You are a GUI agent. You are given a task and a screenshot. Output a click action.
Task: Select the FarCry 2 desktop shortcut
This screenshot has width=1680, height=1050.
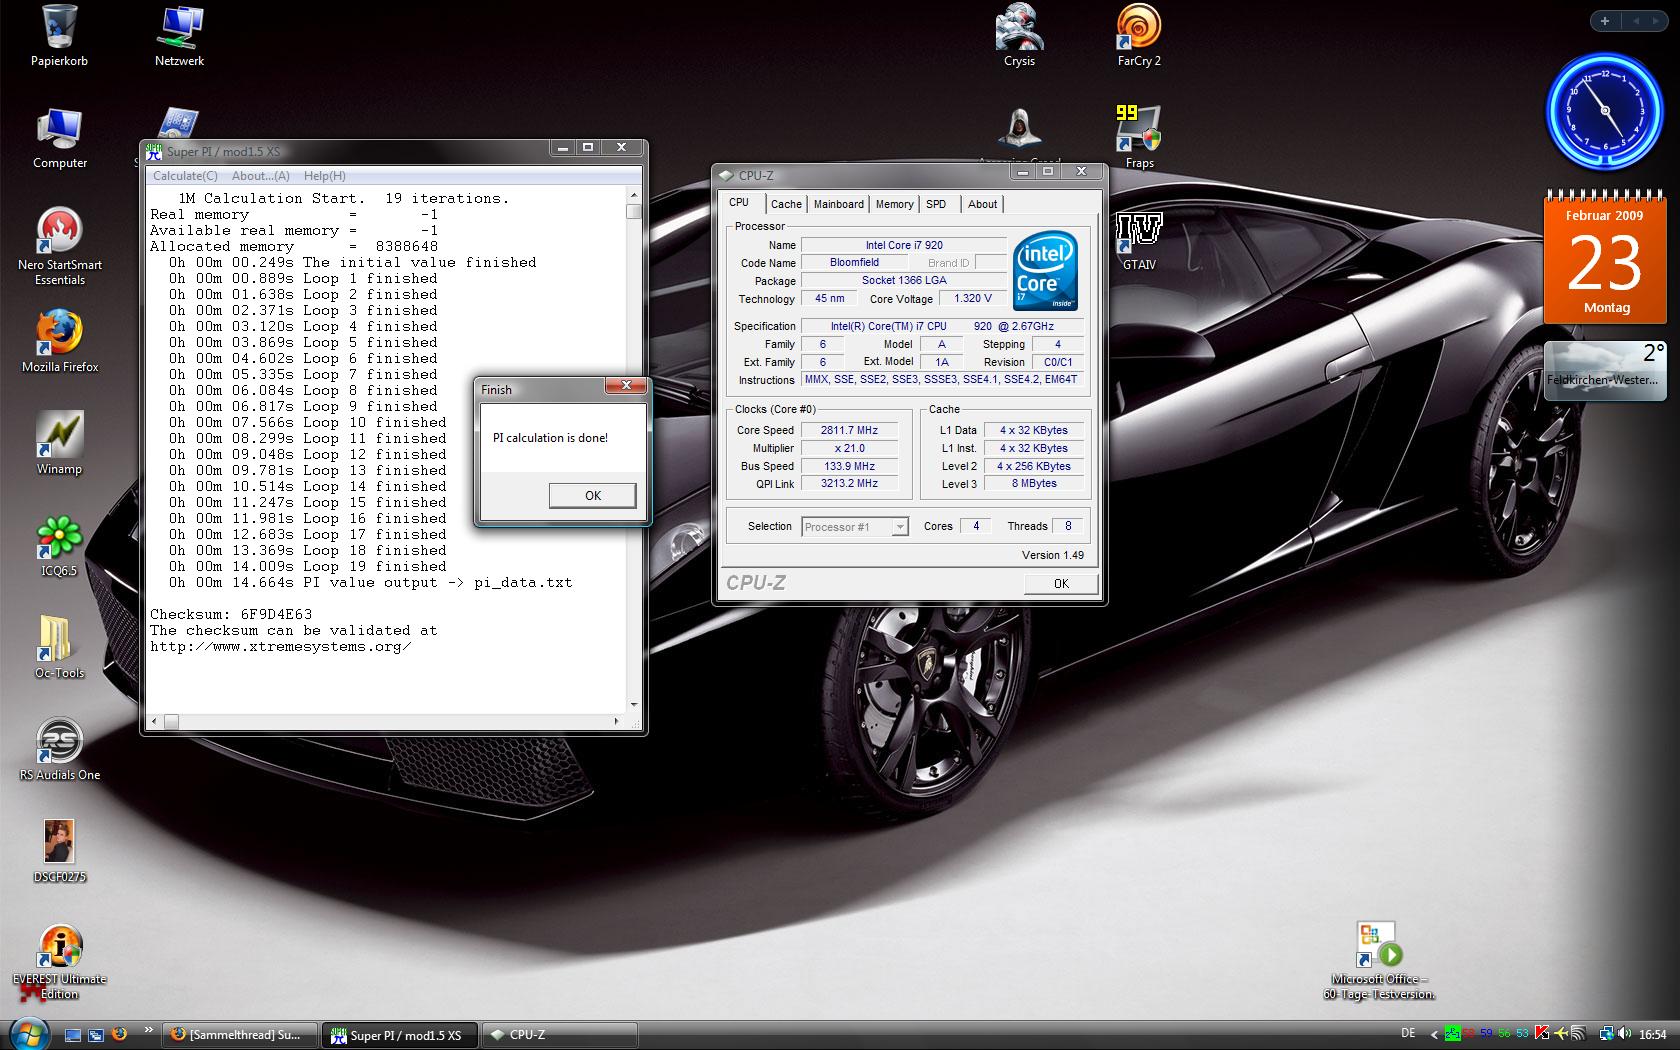pyautogui.click(x=1139, y=36)
